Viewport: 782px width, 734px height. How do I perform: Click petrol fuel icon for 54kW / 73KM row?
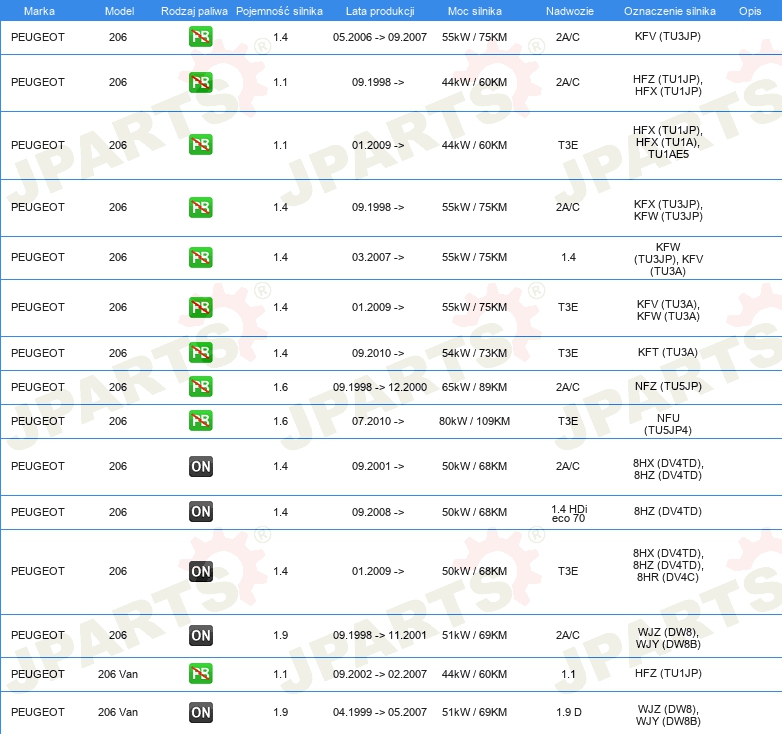pos(200,353)
